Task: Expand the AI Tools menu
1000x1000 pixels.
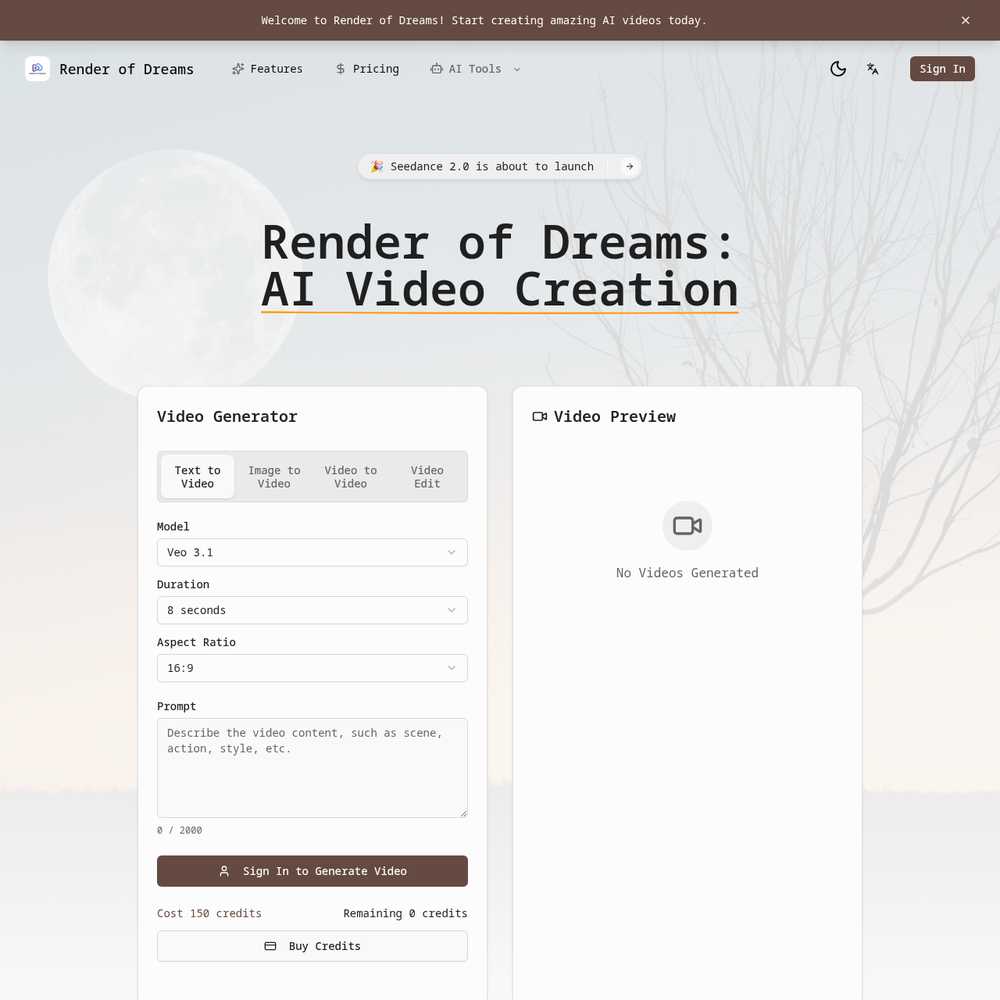Action: pos(476,69)
